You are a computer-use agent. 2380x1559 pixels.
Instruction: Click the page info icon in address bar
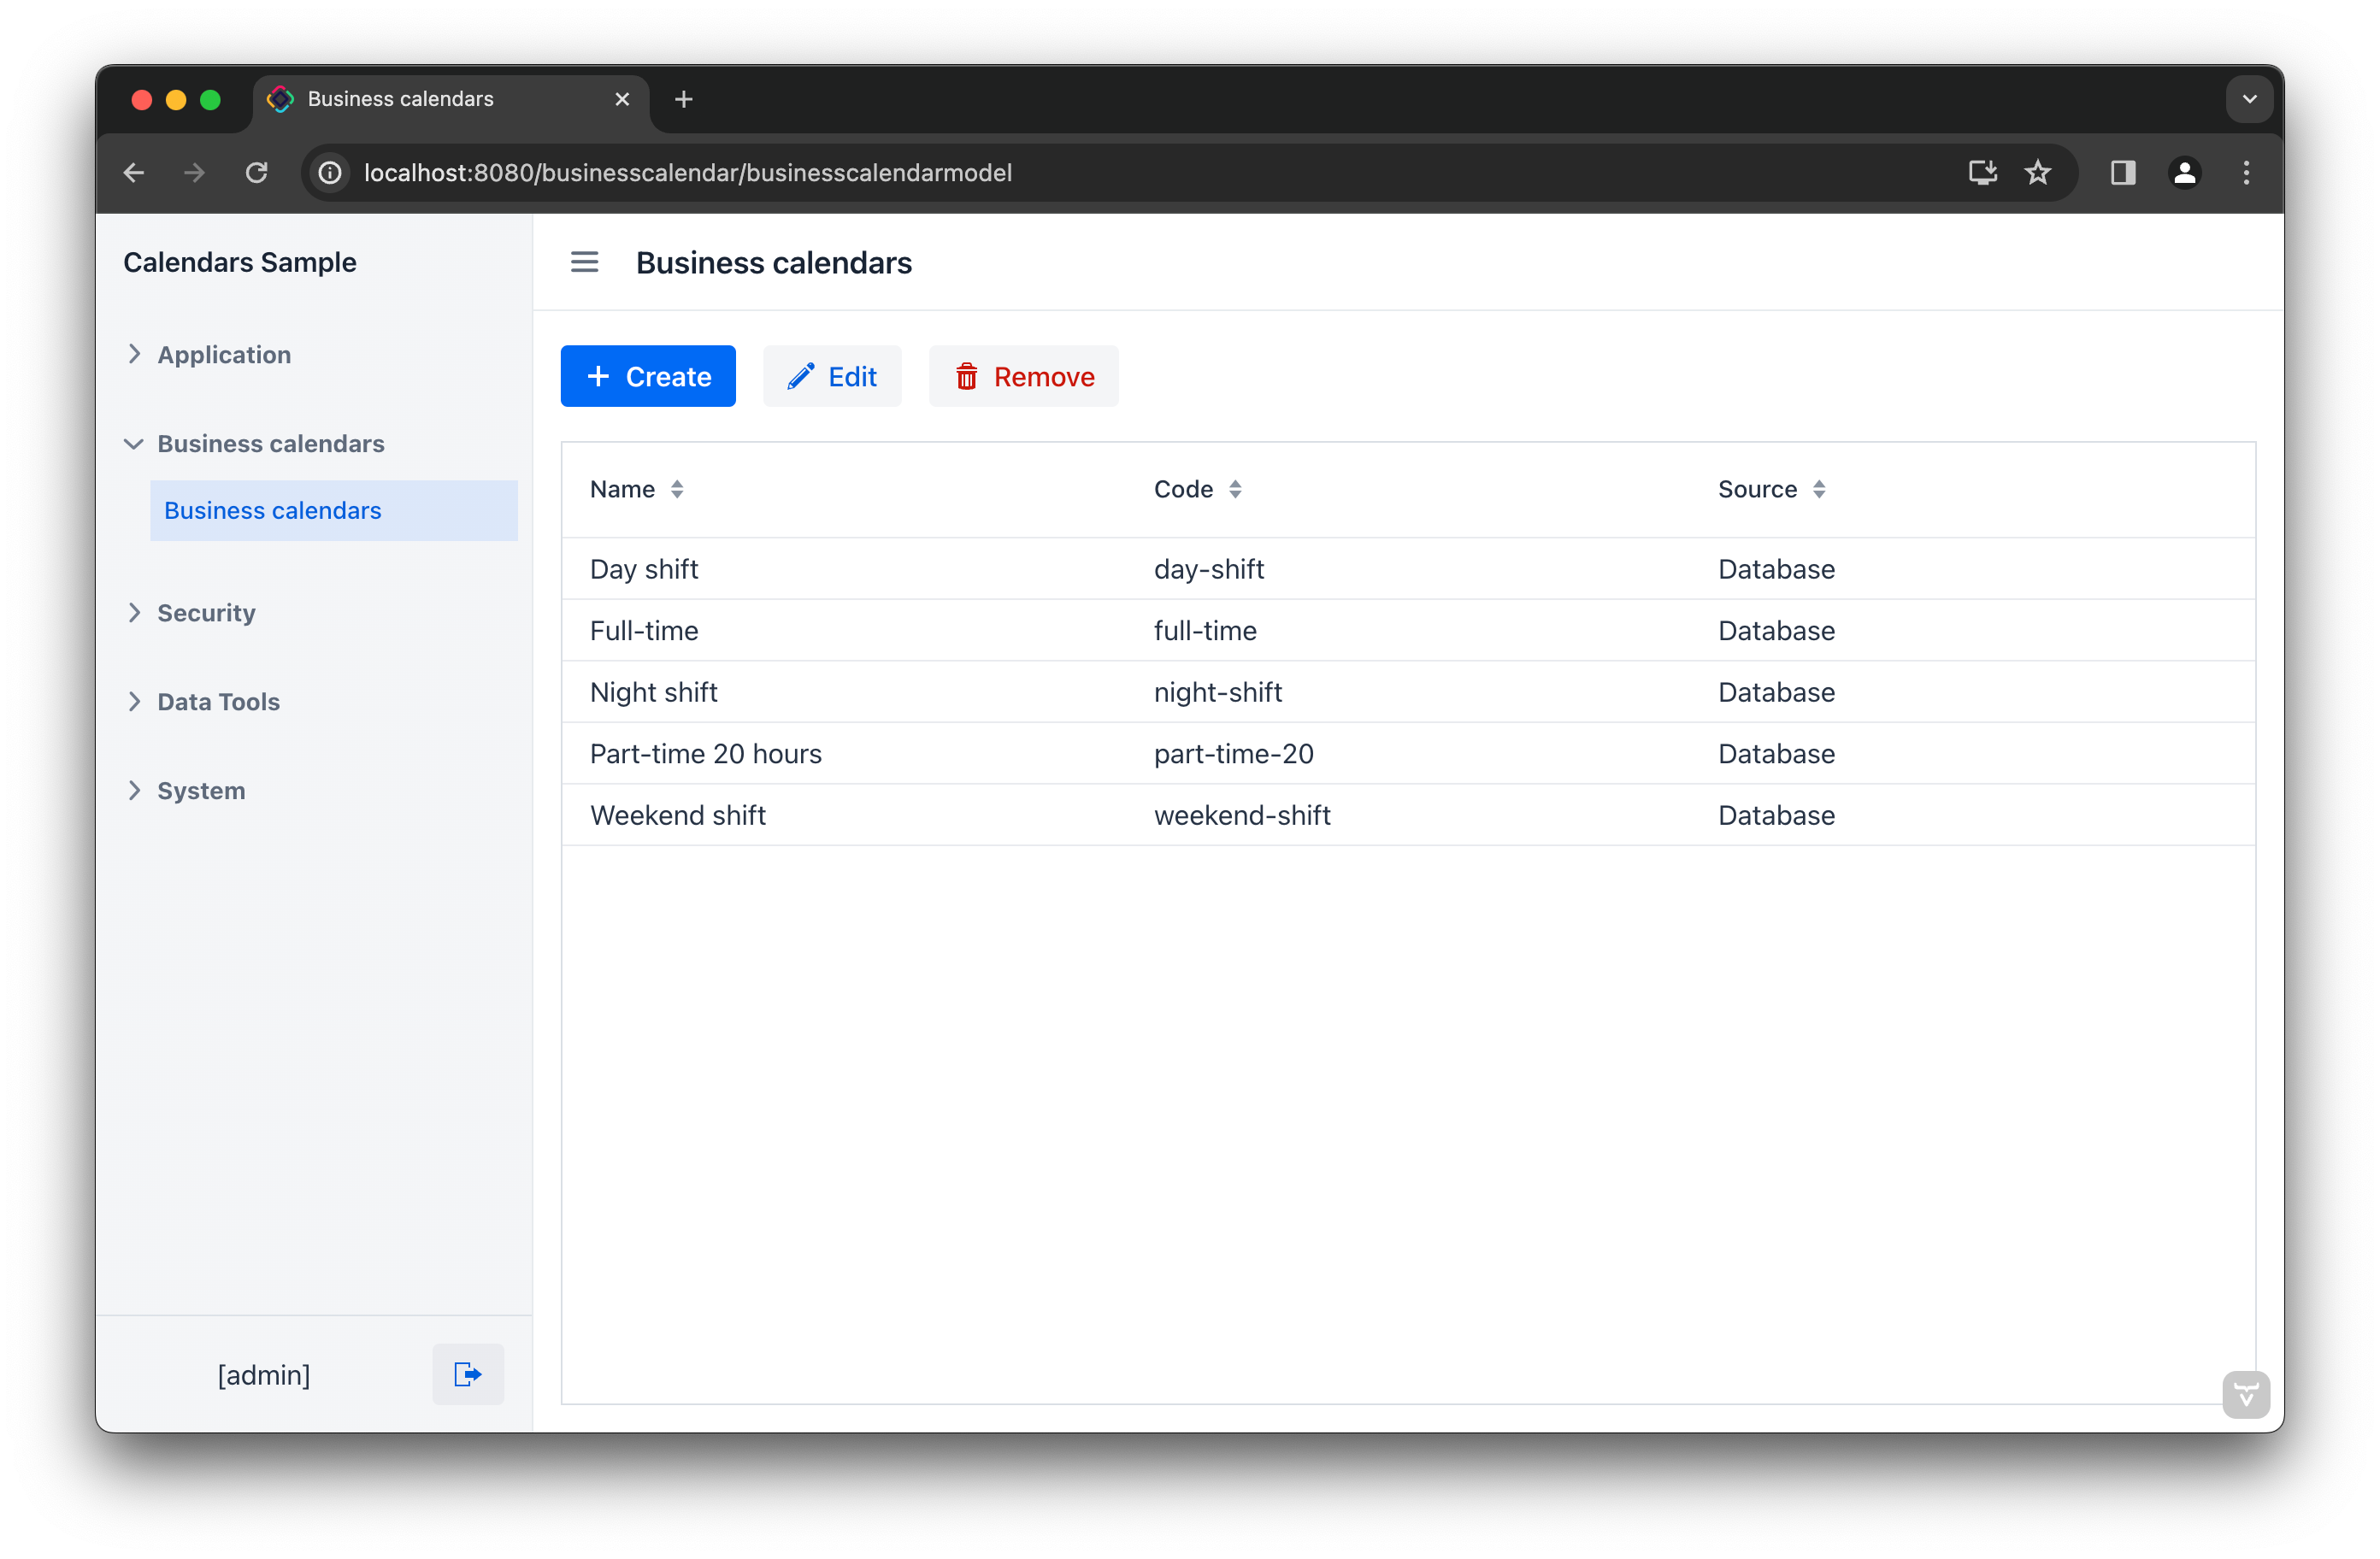[330, 172]
